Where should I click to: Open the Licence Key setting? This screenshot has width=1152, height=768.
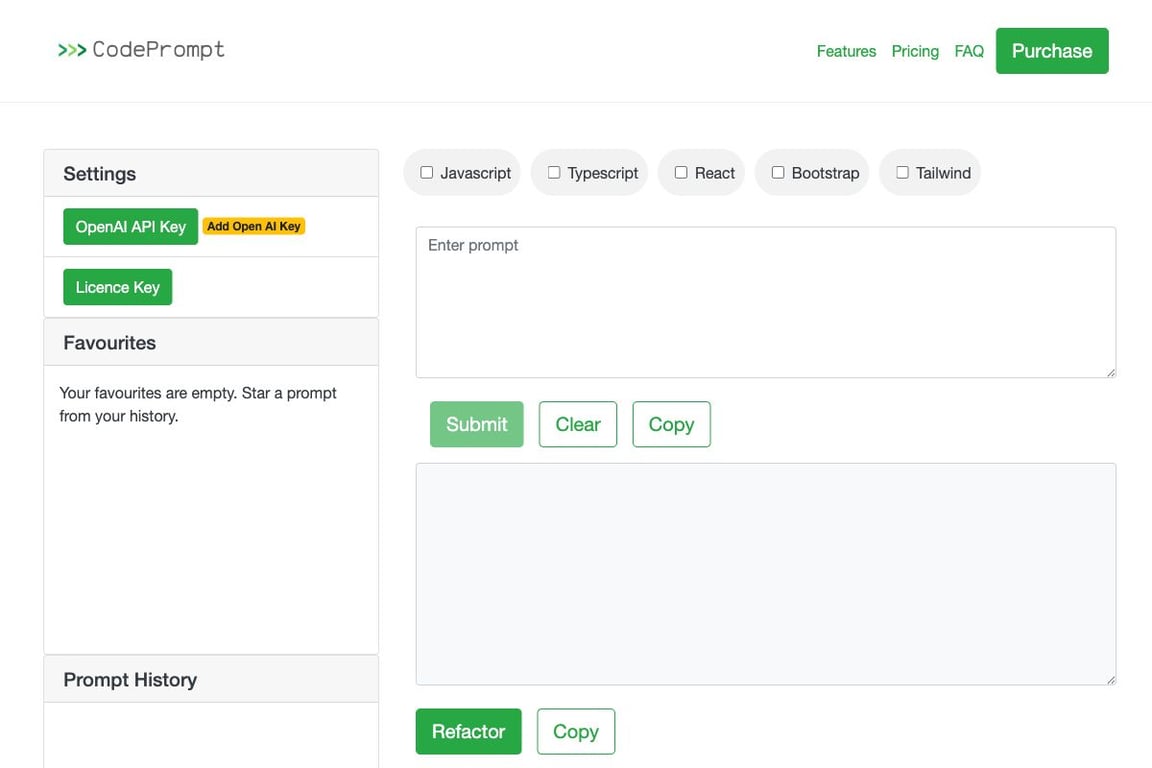click(117, 287)
